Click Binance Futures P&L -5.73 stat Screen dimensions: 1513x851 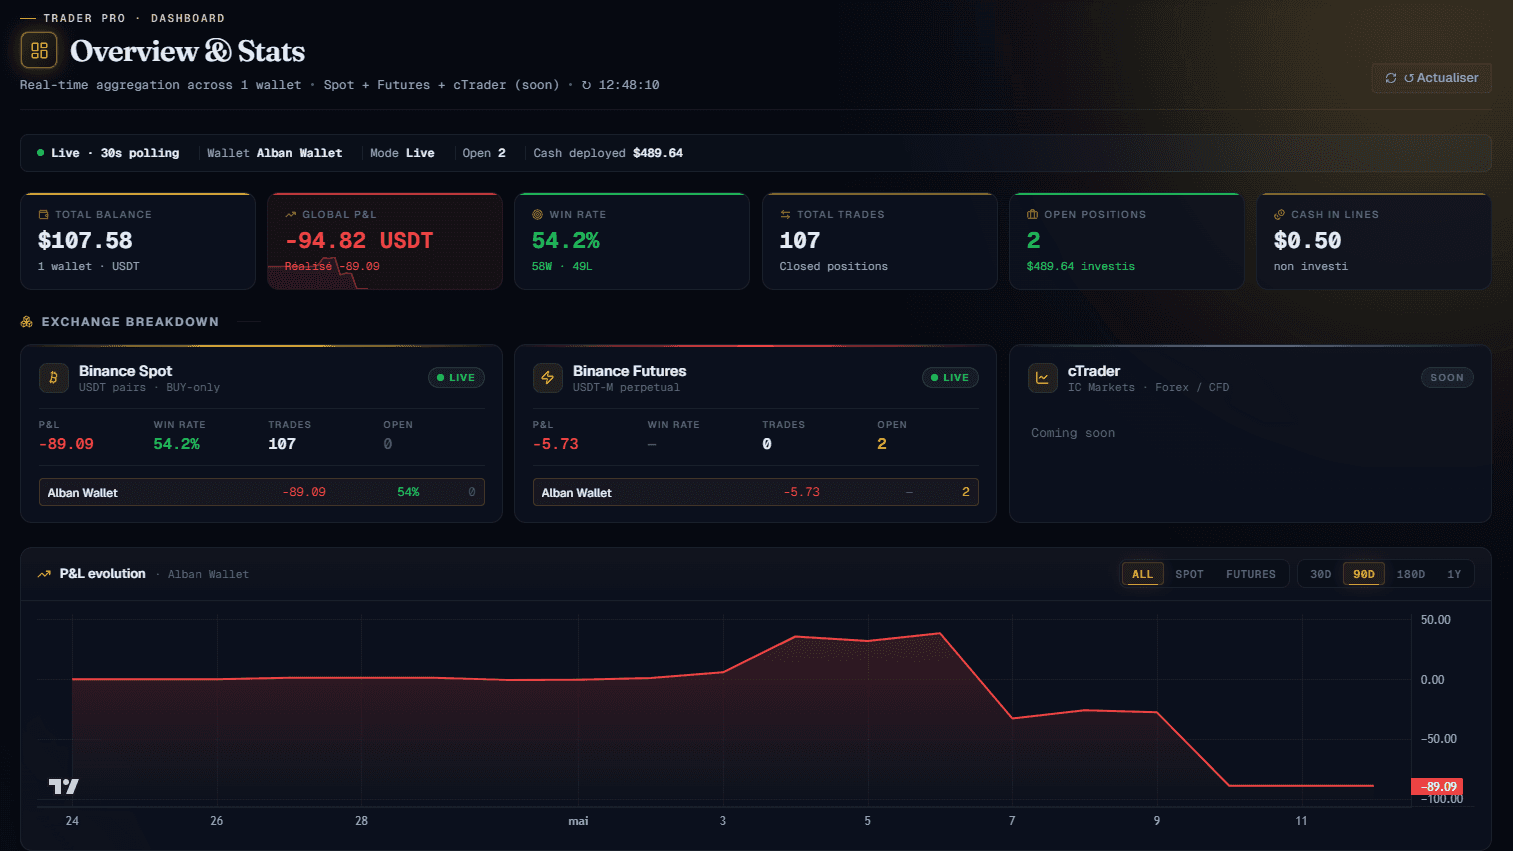556,444
